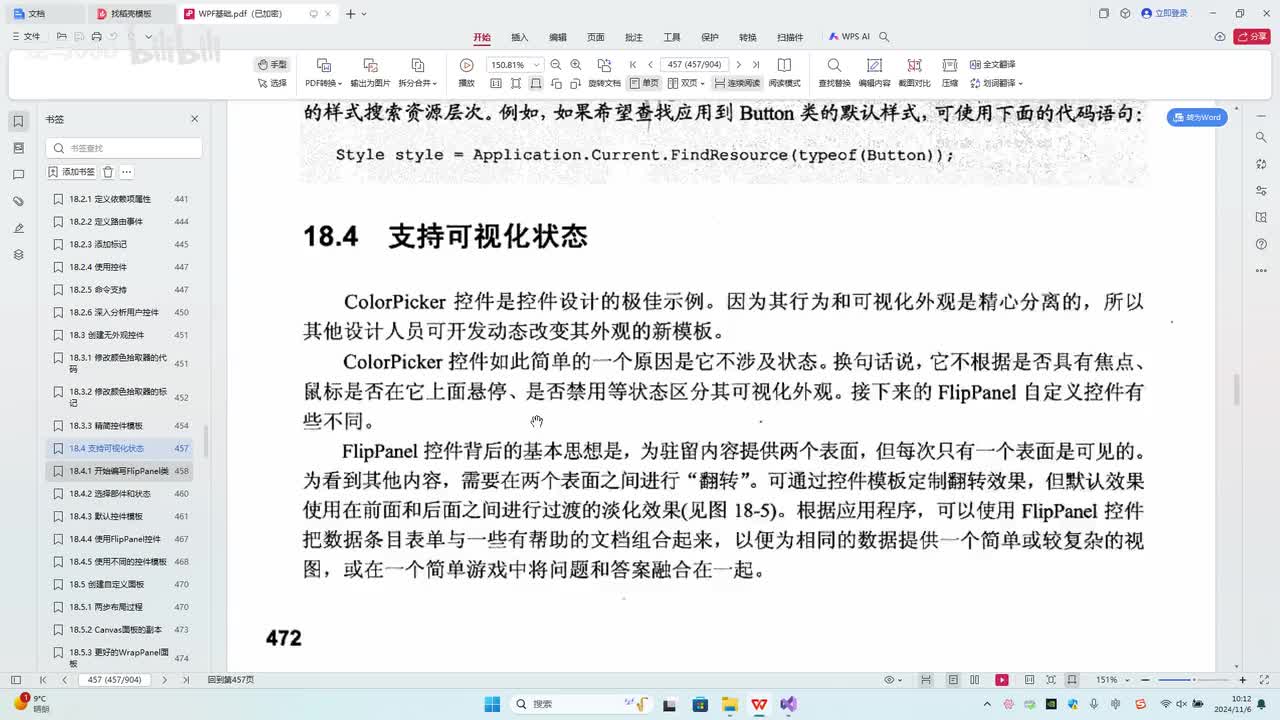Select bookmark 18.5 创建自定义面板
The image size is (1280, 720).
120,584
